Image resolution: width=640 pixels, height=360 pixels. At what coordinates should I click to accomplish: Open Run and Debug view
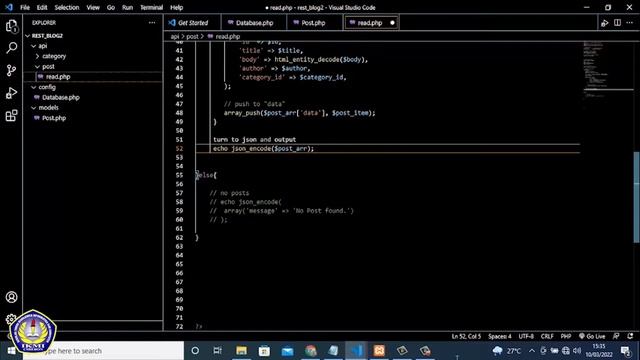(11, 93)
